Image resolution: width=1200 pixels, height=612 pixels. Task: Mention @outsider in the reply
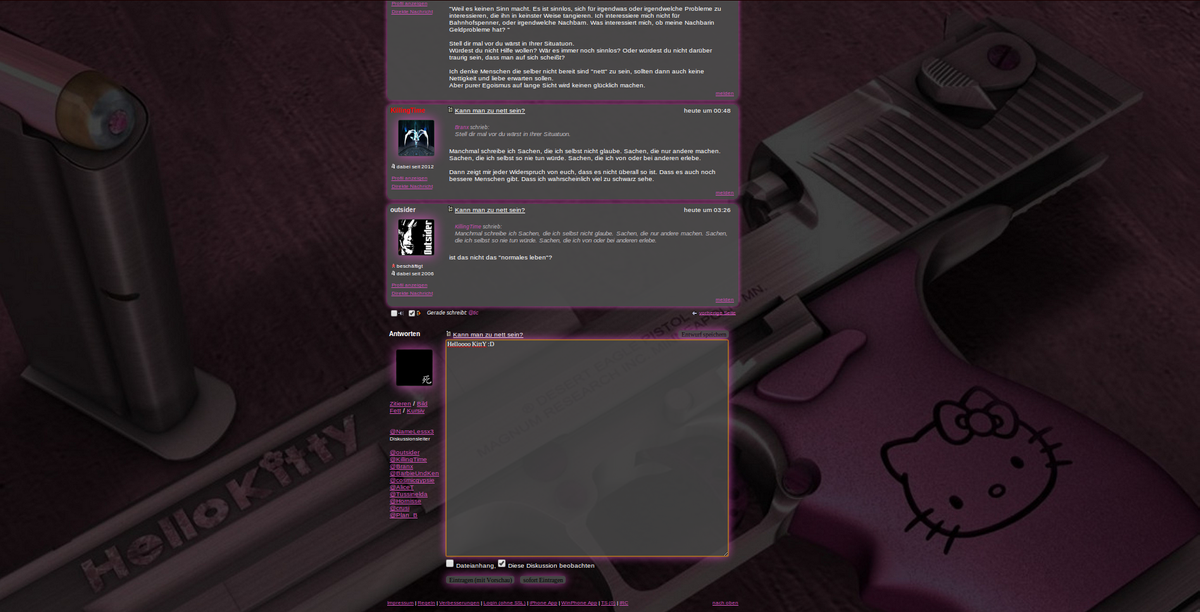[x=405, y=453]
